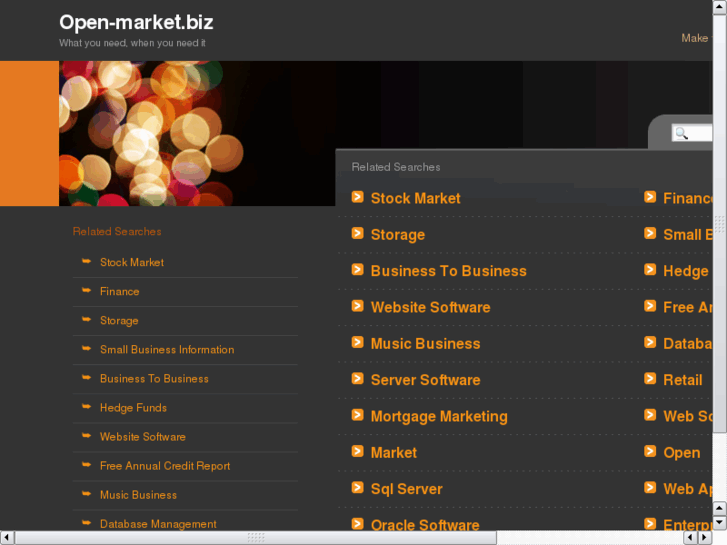Open Free Annual Credit Report link
The width and height of the screenshot is (727, 545).
165,466
